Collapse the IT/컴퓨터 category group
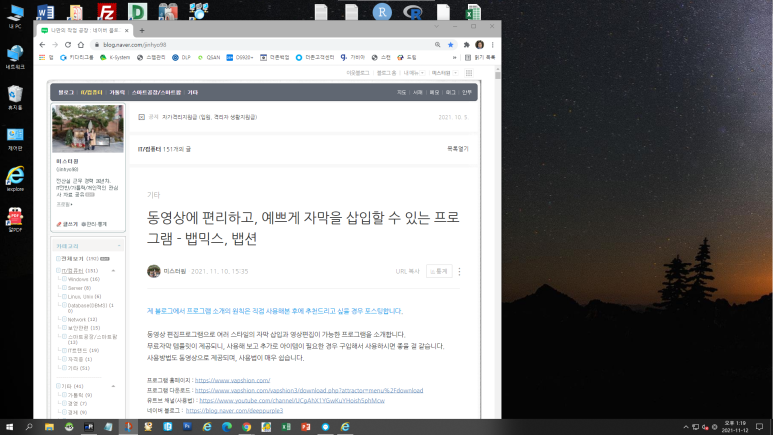 point(113,271)
